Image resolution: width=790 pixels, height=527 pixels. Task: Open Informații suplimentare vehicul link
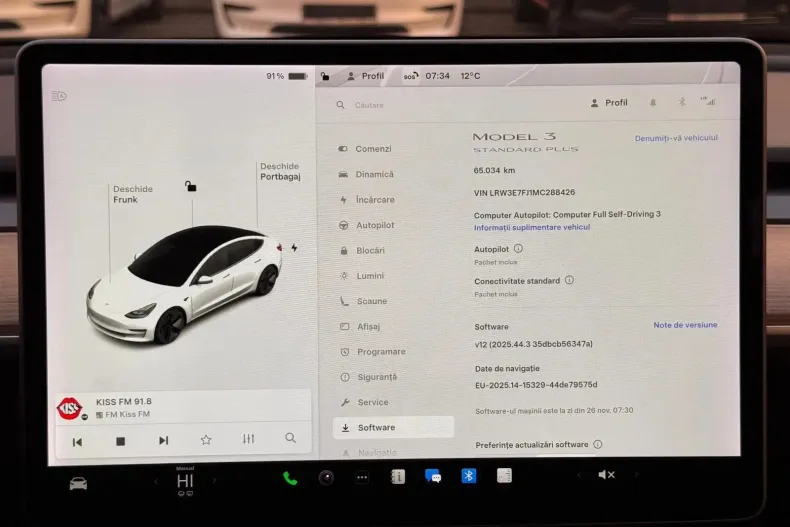532,227
